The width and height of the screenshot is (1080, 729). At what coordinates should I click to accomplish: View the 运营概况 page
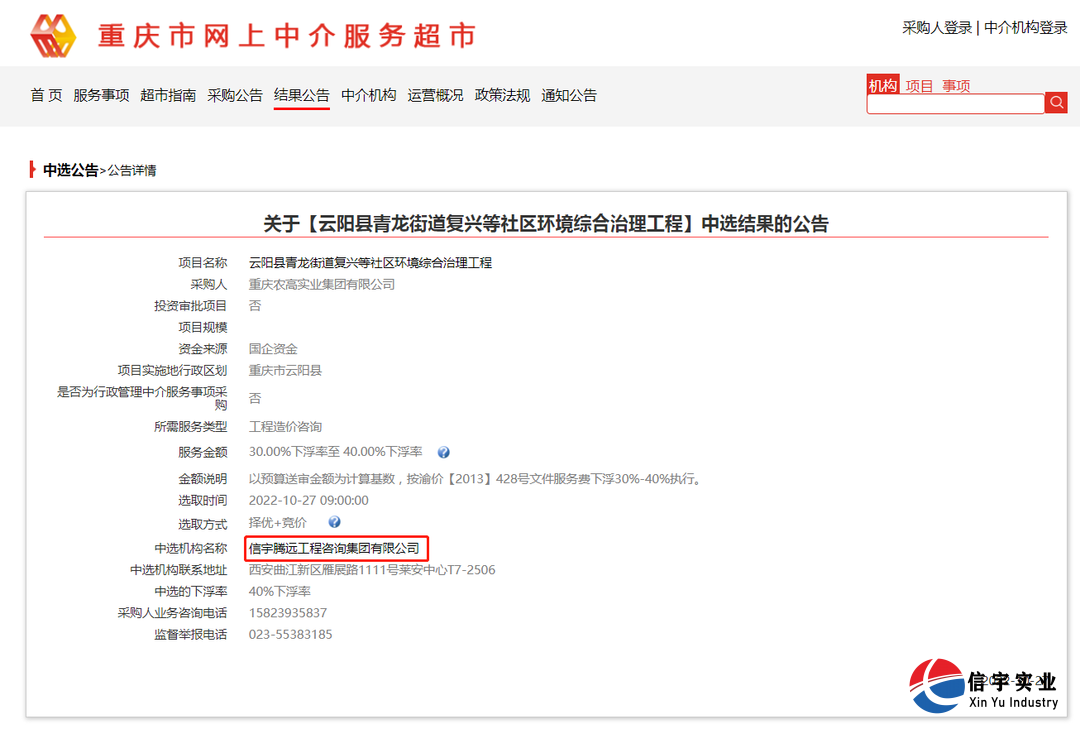pos(434,95)
